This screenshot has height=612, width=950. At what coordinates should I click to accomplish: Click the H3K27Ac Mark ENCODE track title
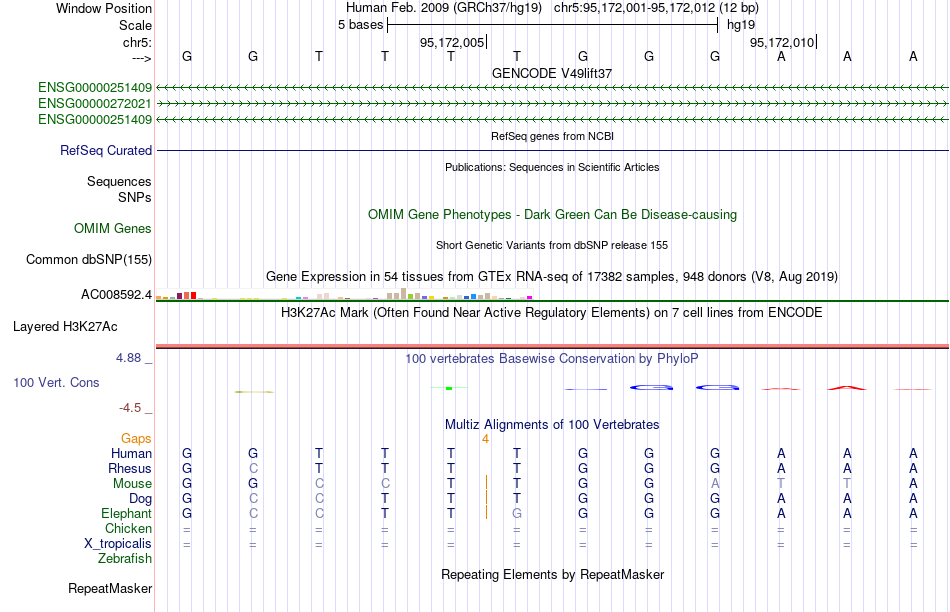552,313
